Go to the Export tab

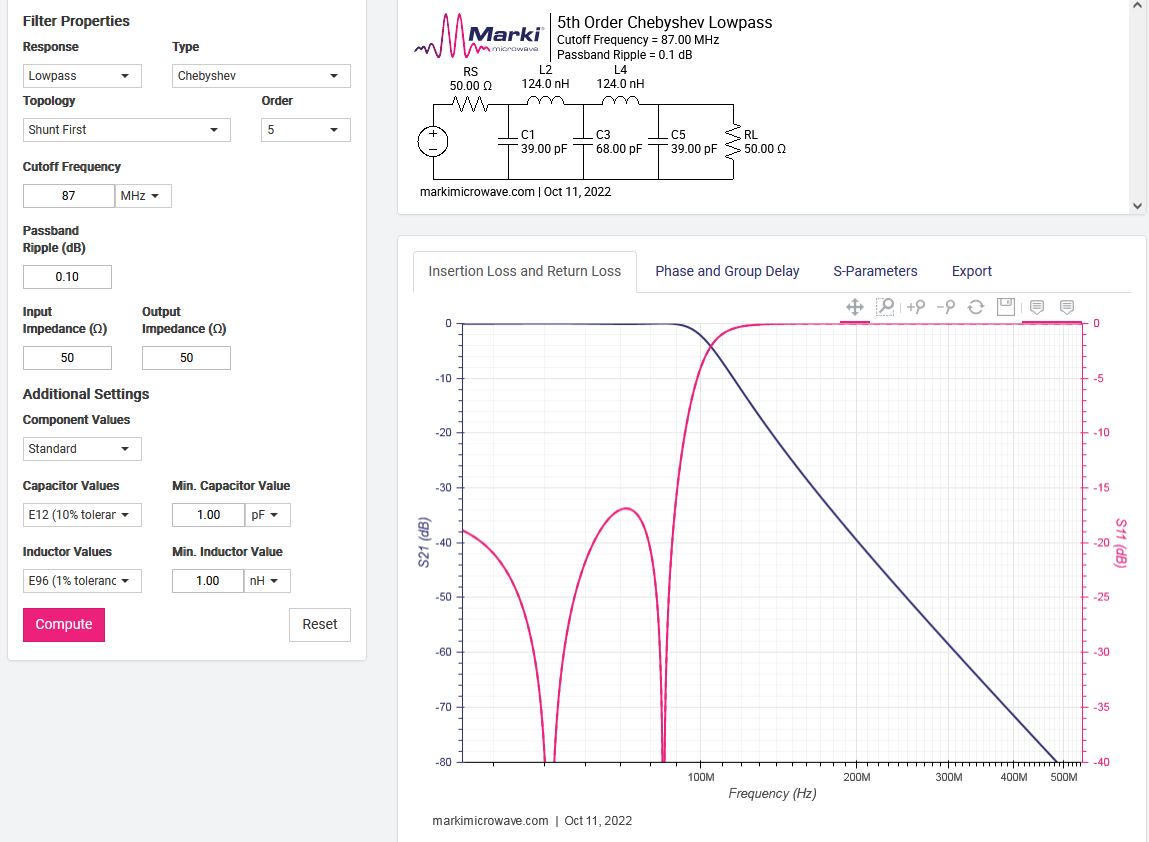[x=972, y=271]
